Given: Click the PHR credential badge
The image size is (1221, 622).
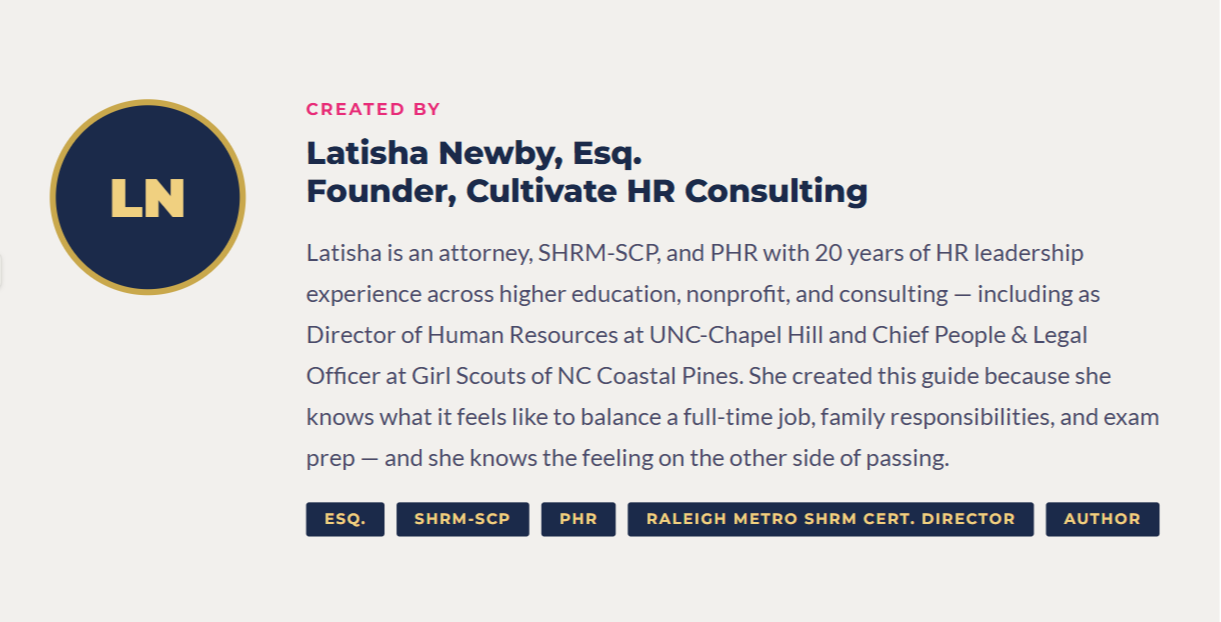Looking at the screenshot, I should (578, 519).
